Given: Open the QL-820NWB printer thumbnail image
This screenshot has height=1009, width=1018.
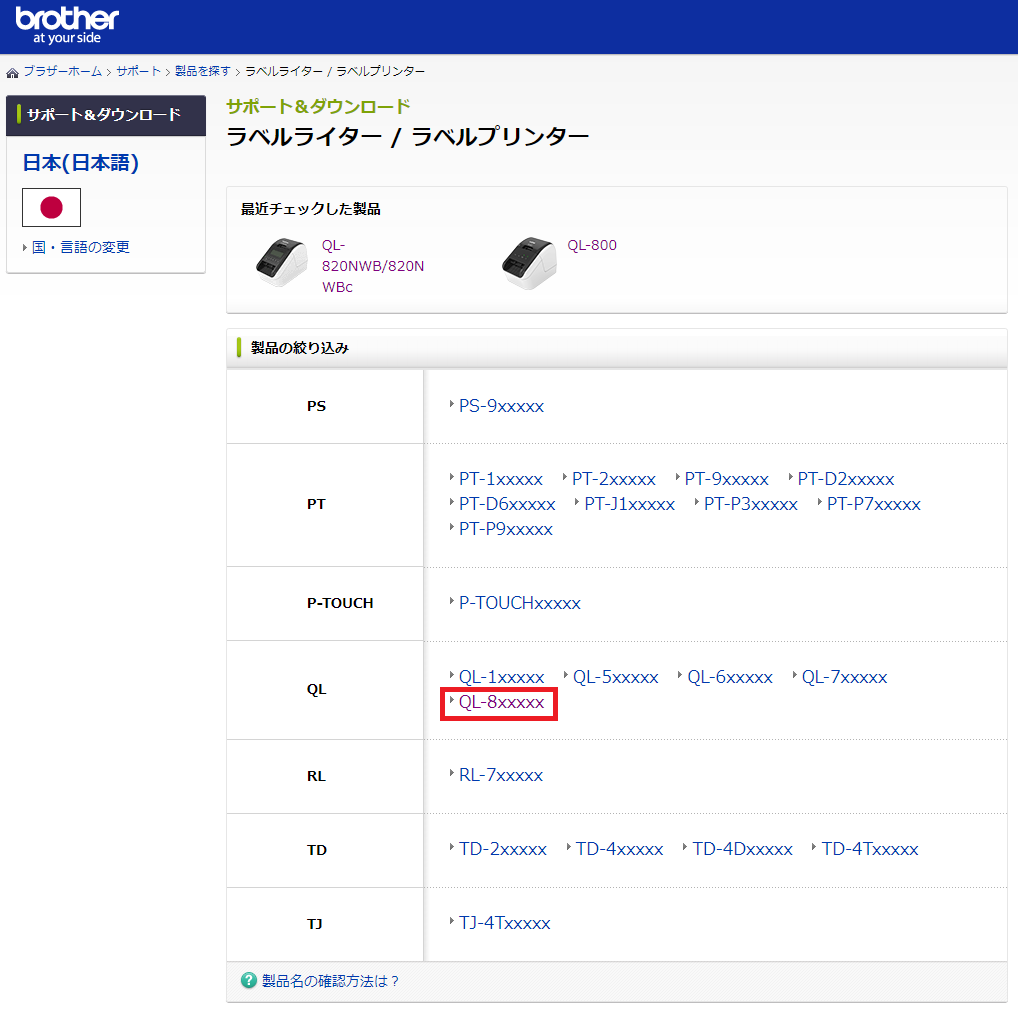Looking at the screenshot, I should coord(281,262).
